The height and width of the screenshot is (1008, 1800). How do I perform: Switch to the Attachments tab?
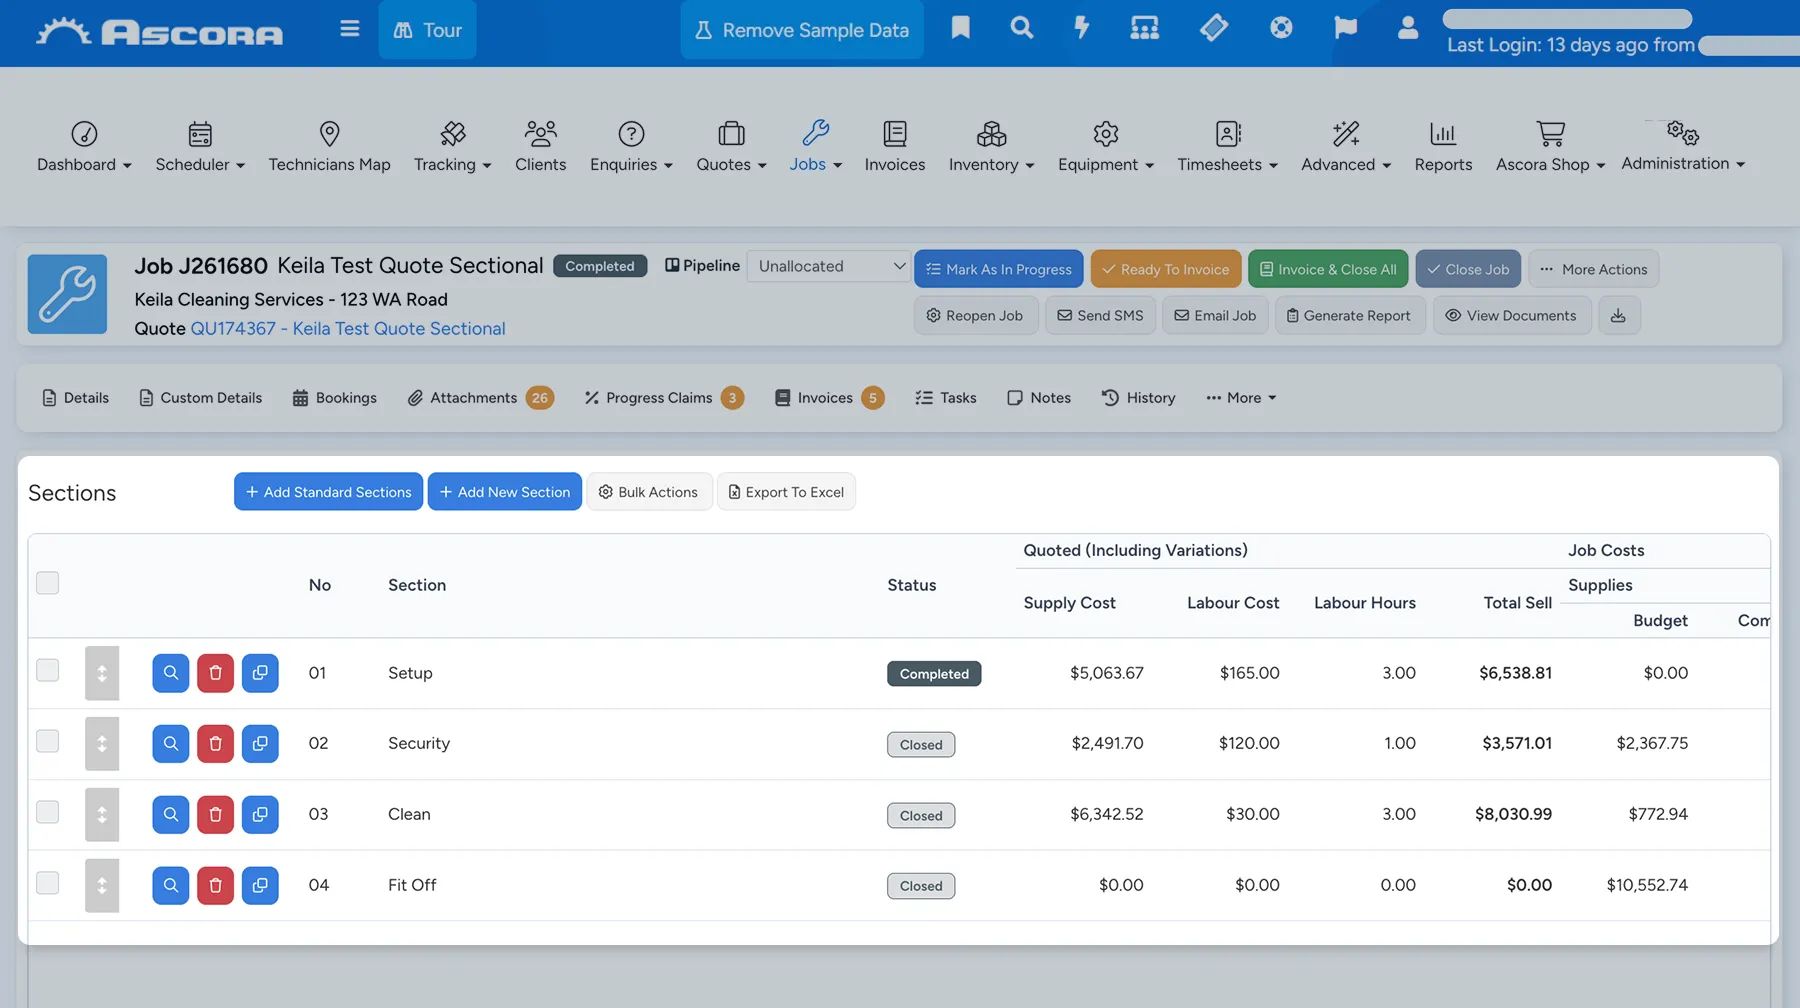480,398
